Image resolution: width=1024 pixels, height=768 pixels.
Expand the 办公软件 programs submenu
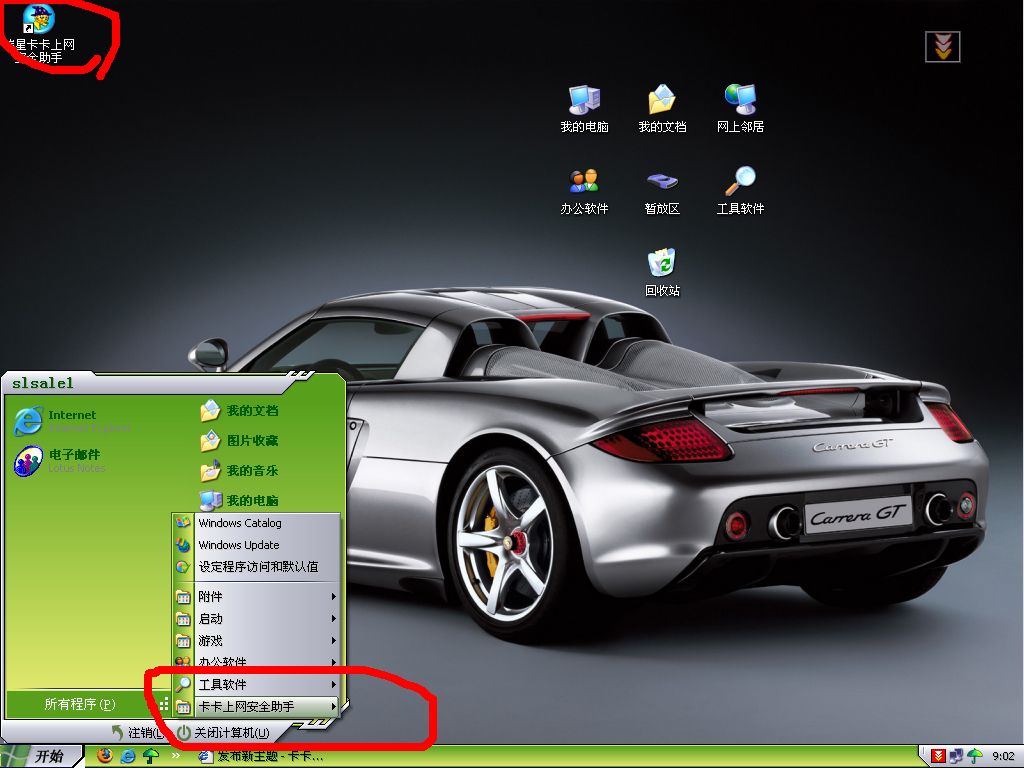click(x=256, y=662)
